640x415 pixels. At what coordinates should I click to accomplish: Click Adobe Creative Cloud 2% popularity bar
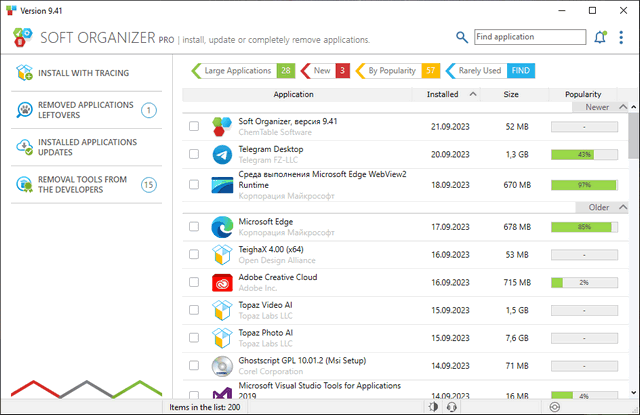coord(584,282)
